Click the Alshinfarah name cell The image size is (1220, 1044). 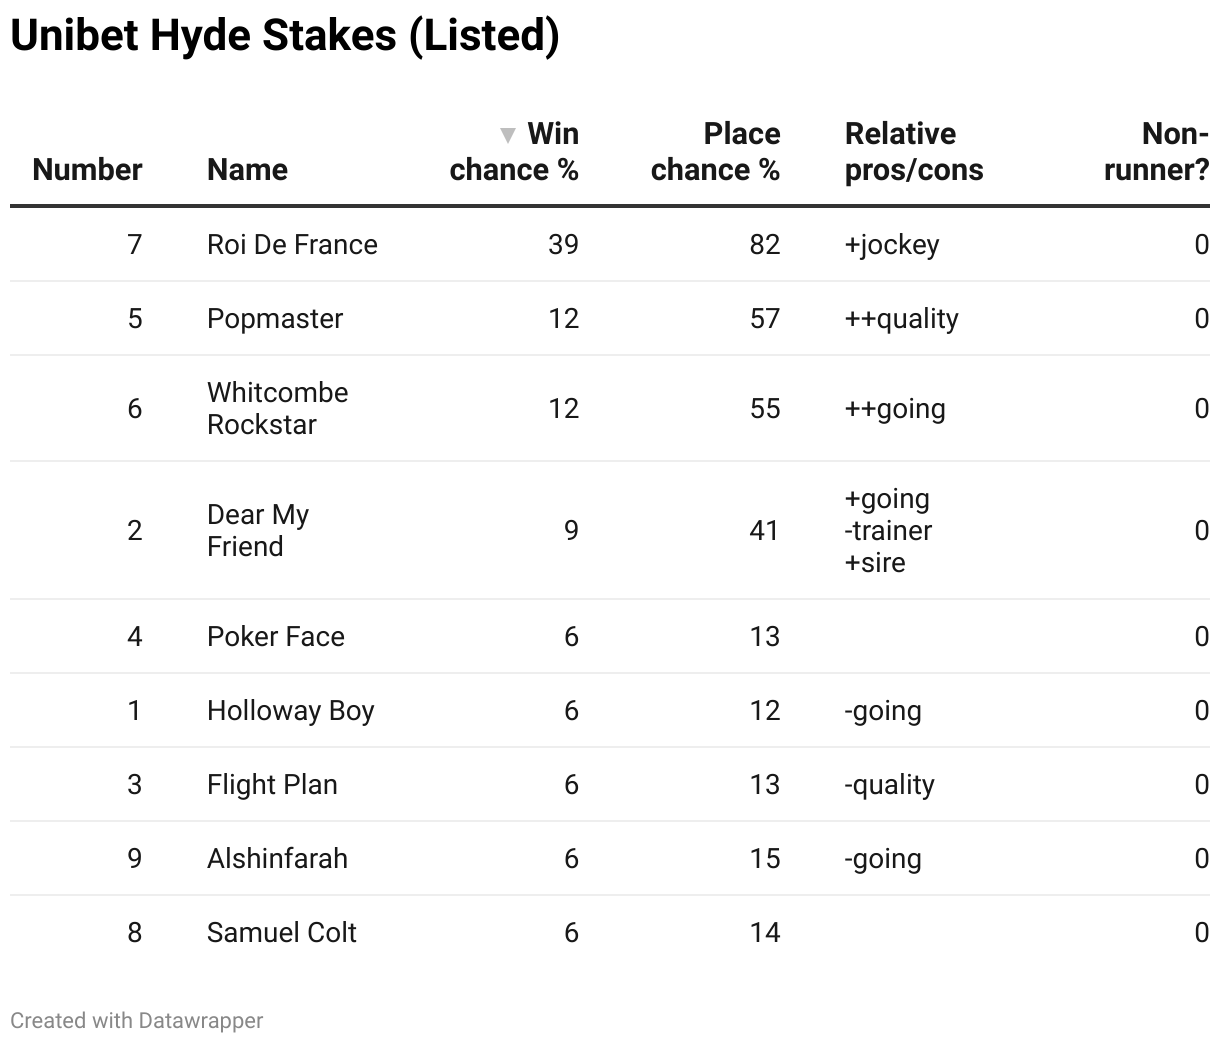(x=277, y=858)
